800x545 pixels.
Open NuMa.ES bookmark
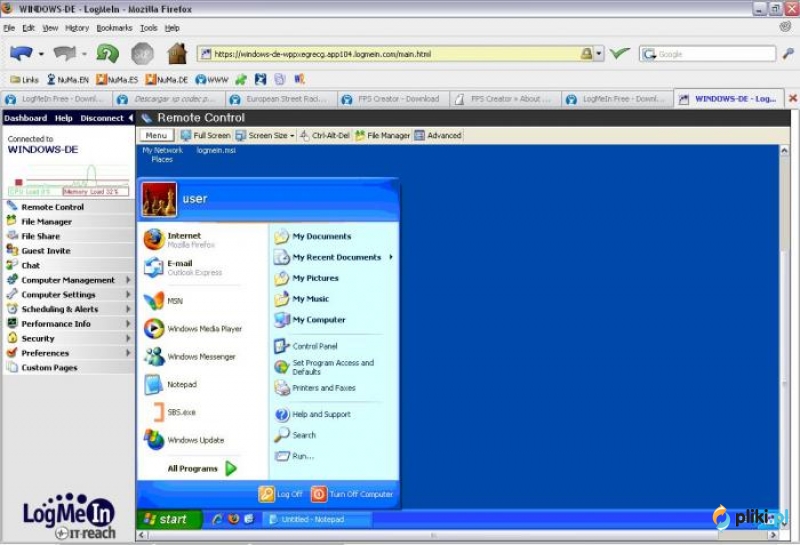point(117,80)
